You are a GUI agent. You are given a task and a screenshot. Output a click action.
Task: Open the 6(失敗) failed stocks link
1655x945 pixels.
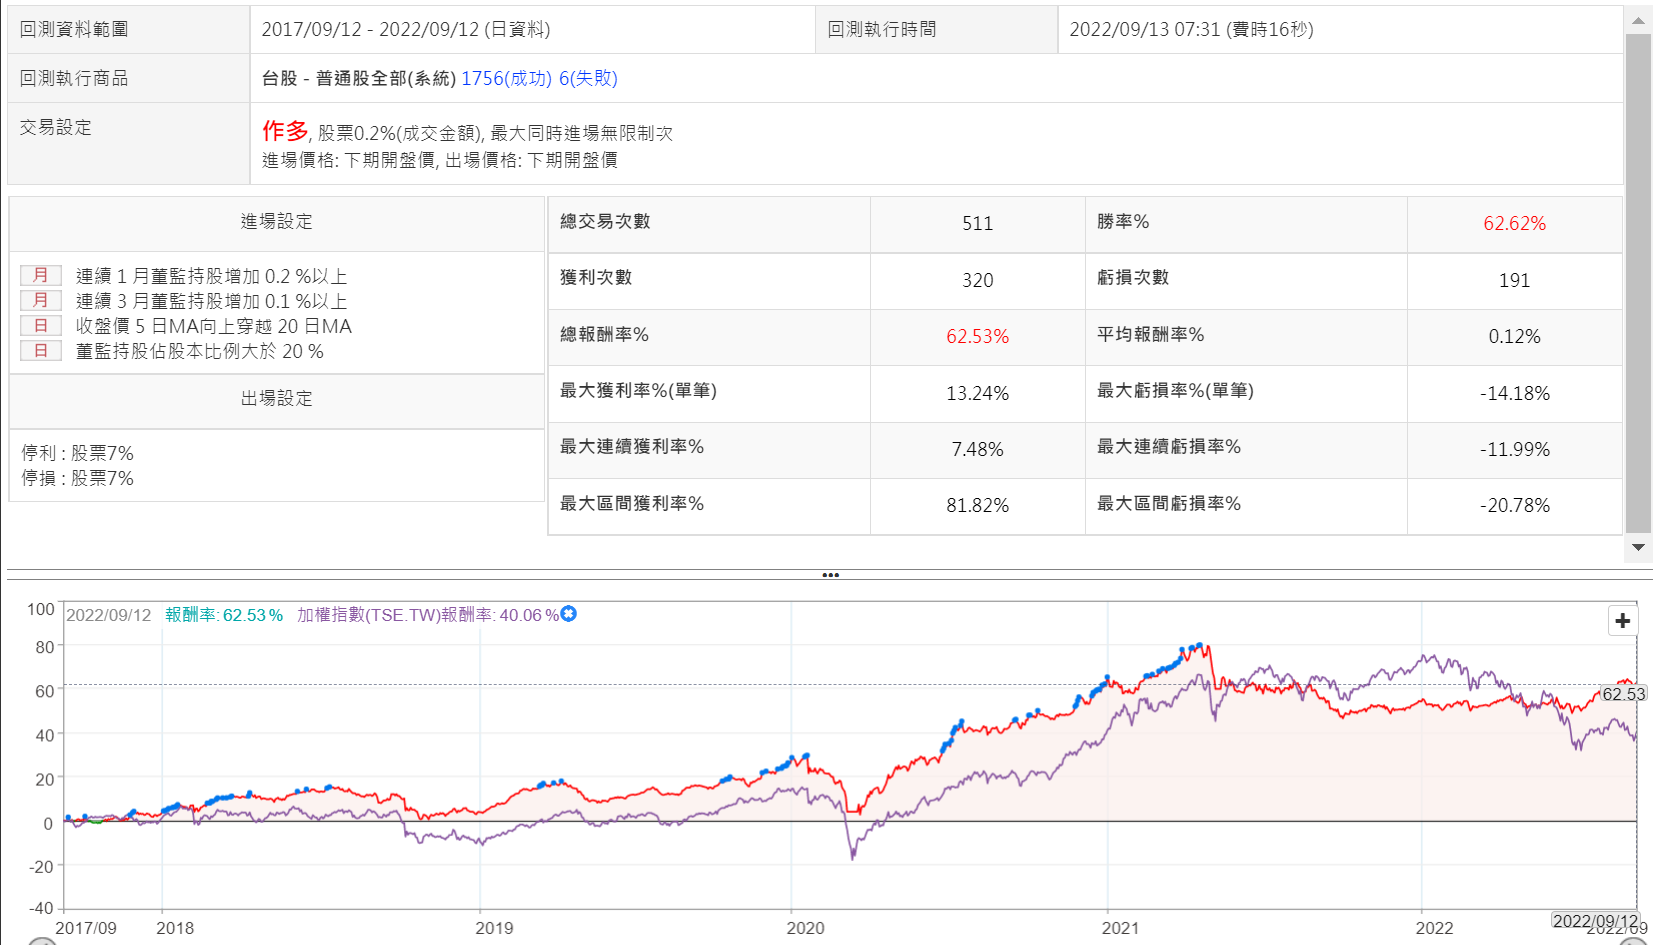588,79
